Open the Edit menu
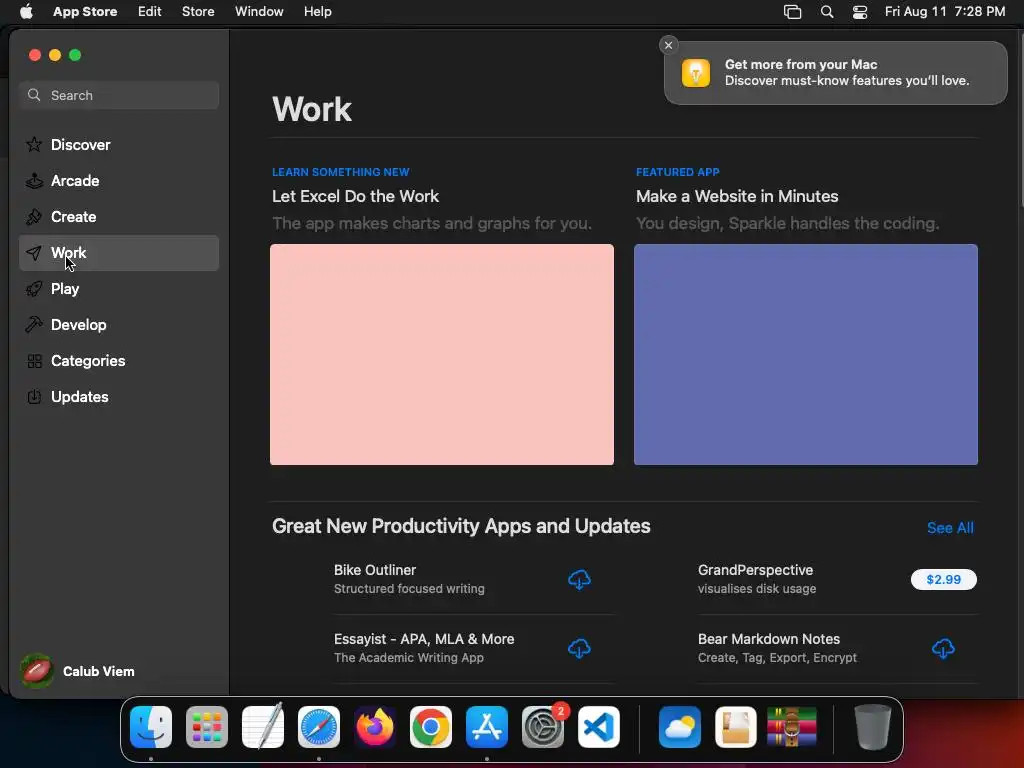The width and height of the screenshot is (1024, 768). [x=150, y=12]
